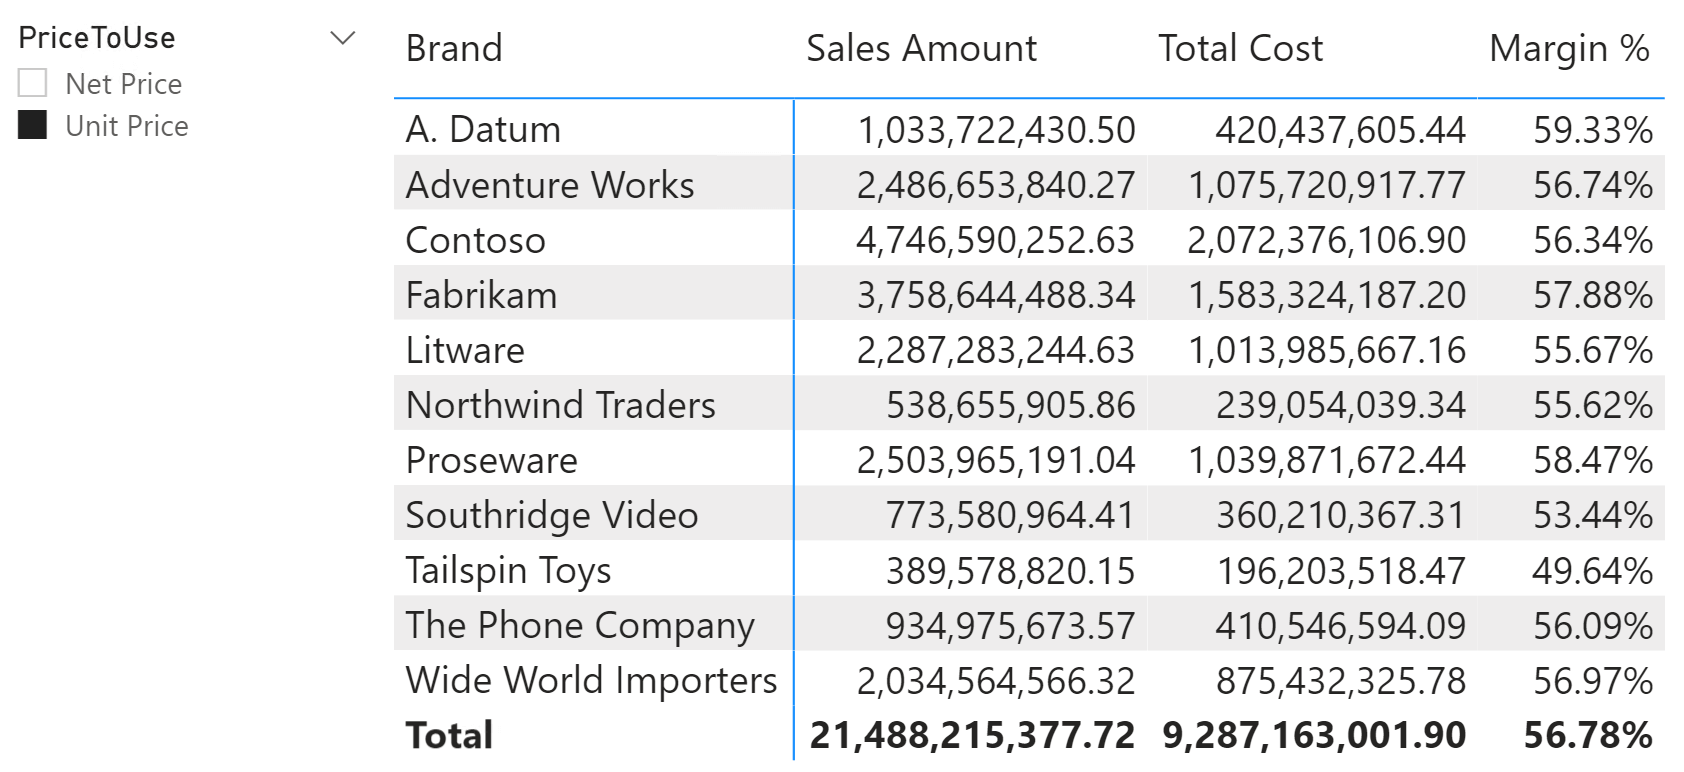
Task: Click the Southridge Video row
Action: tap(552, 515)
